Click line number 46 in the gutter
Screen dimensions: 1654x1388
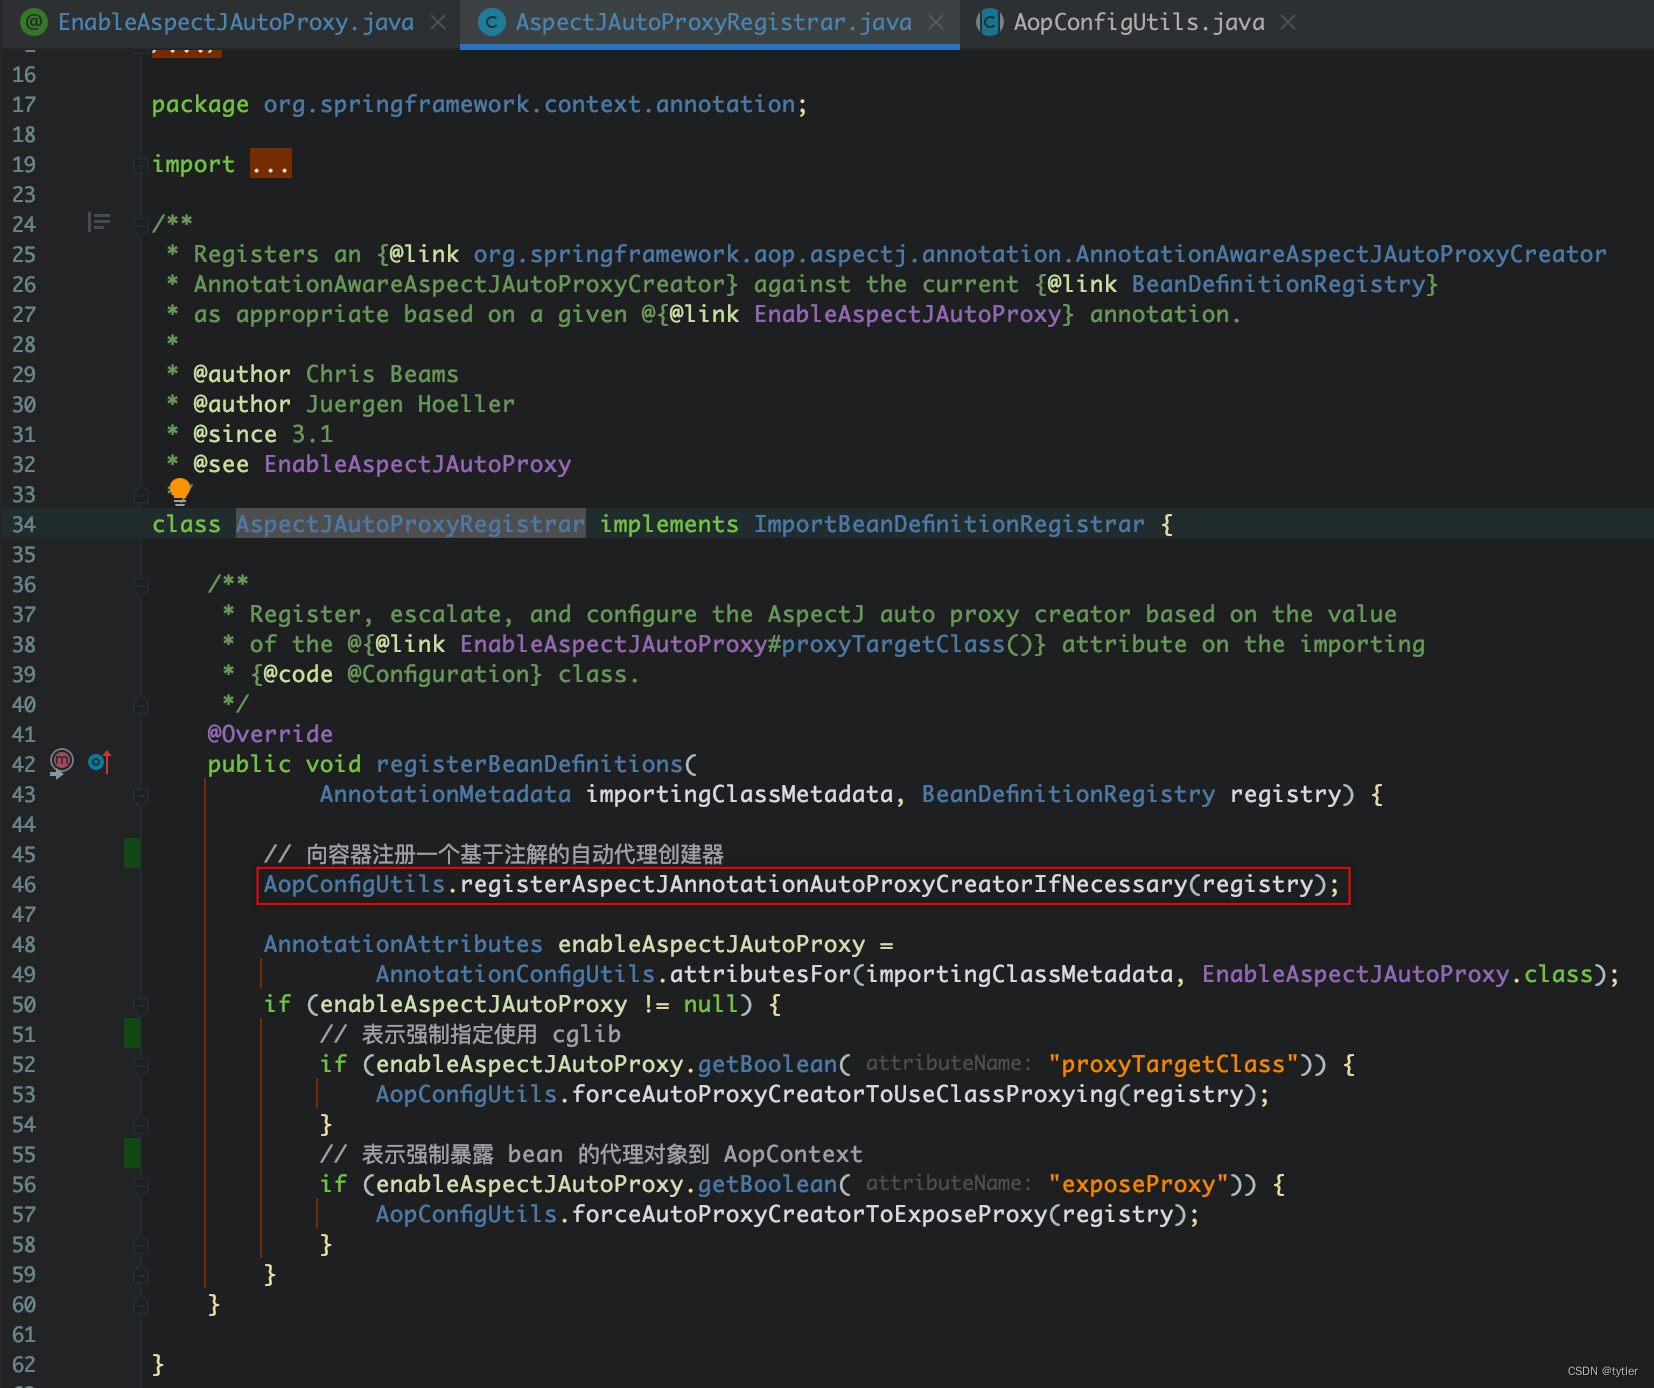point(24,884)
